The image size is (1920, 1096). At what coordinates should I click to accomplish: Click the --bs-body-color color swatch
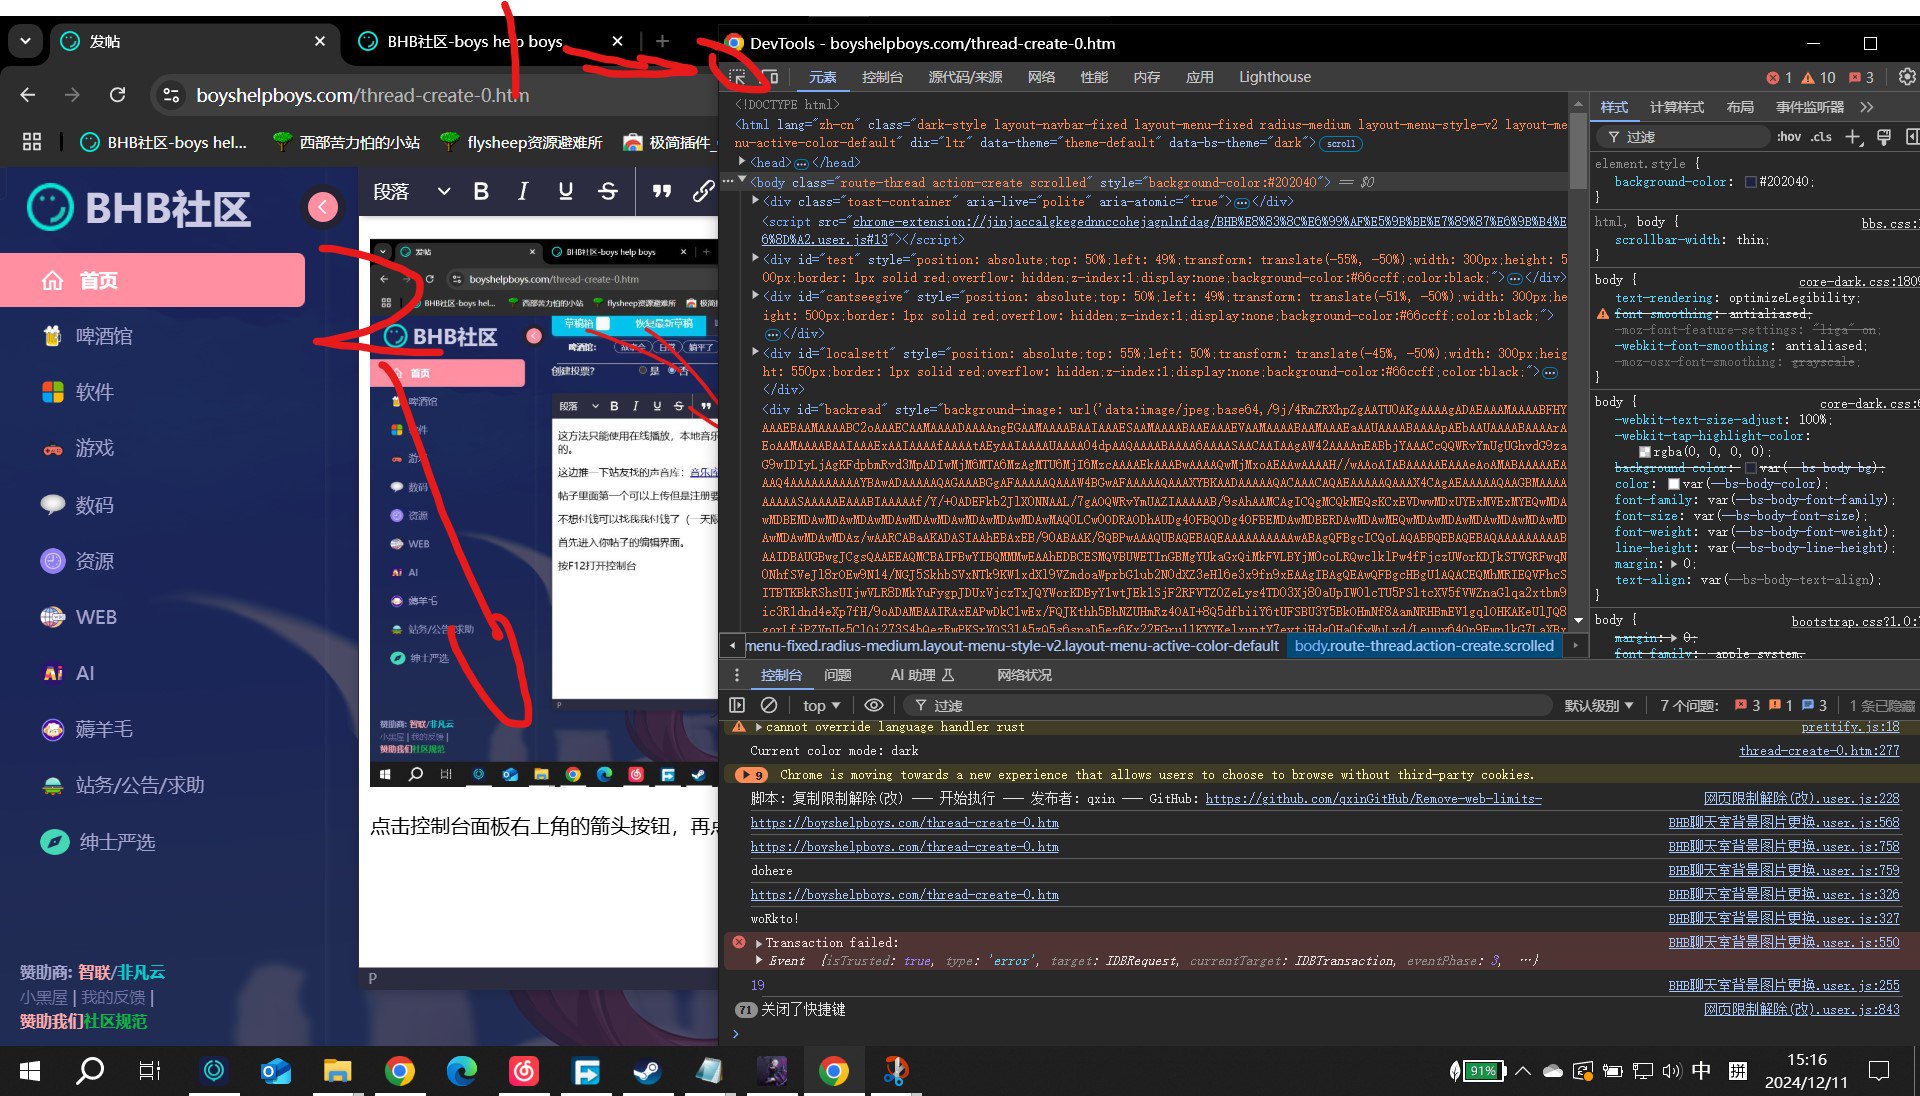tap(1673, 484)
